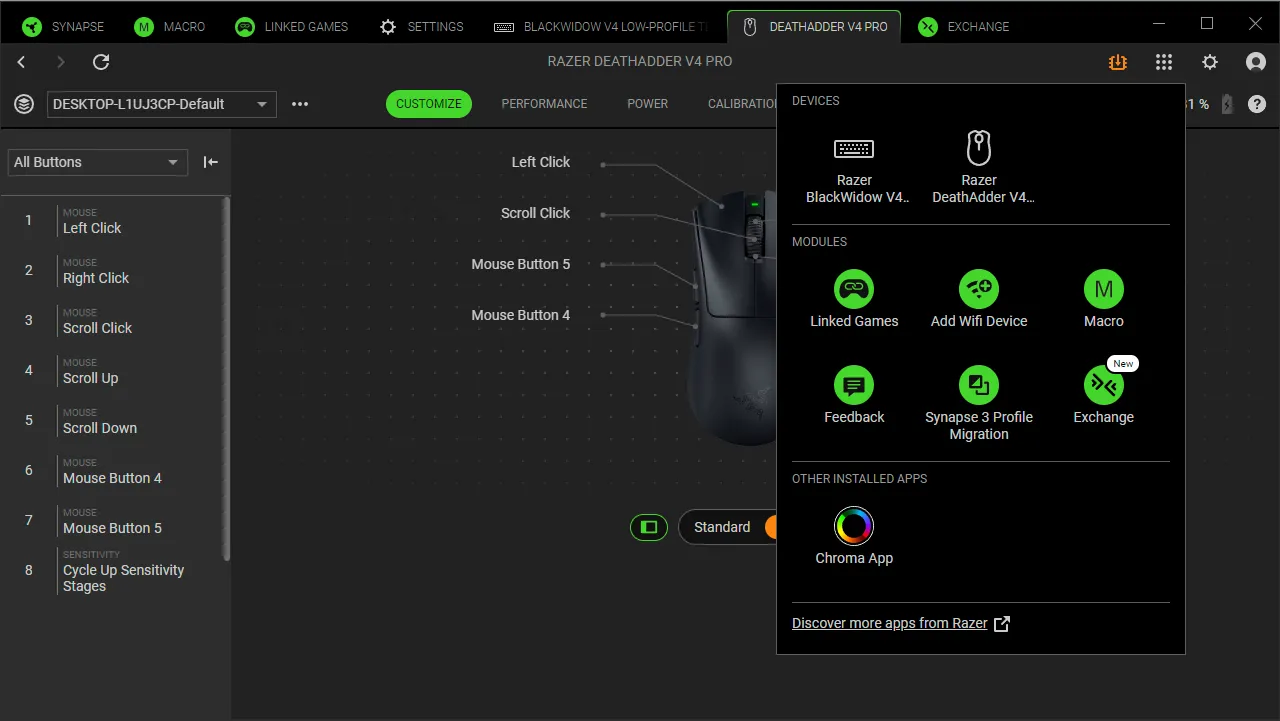Click the DeathAdder mouse image

click(732, 318)
